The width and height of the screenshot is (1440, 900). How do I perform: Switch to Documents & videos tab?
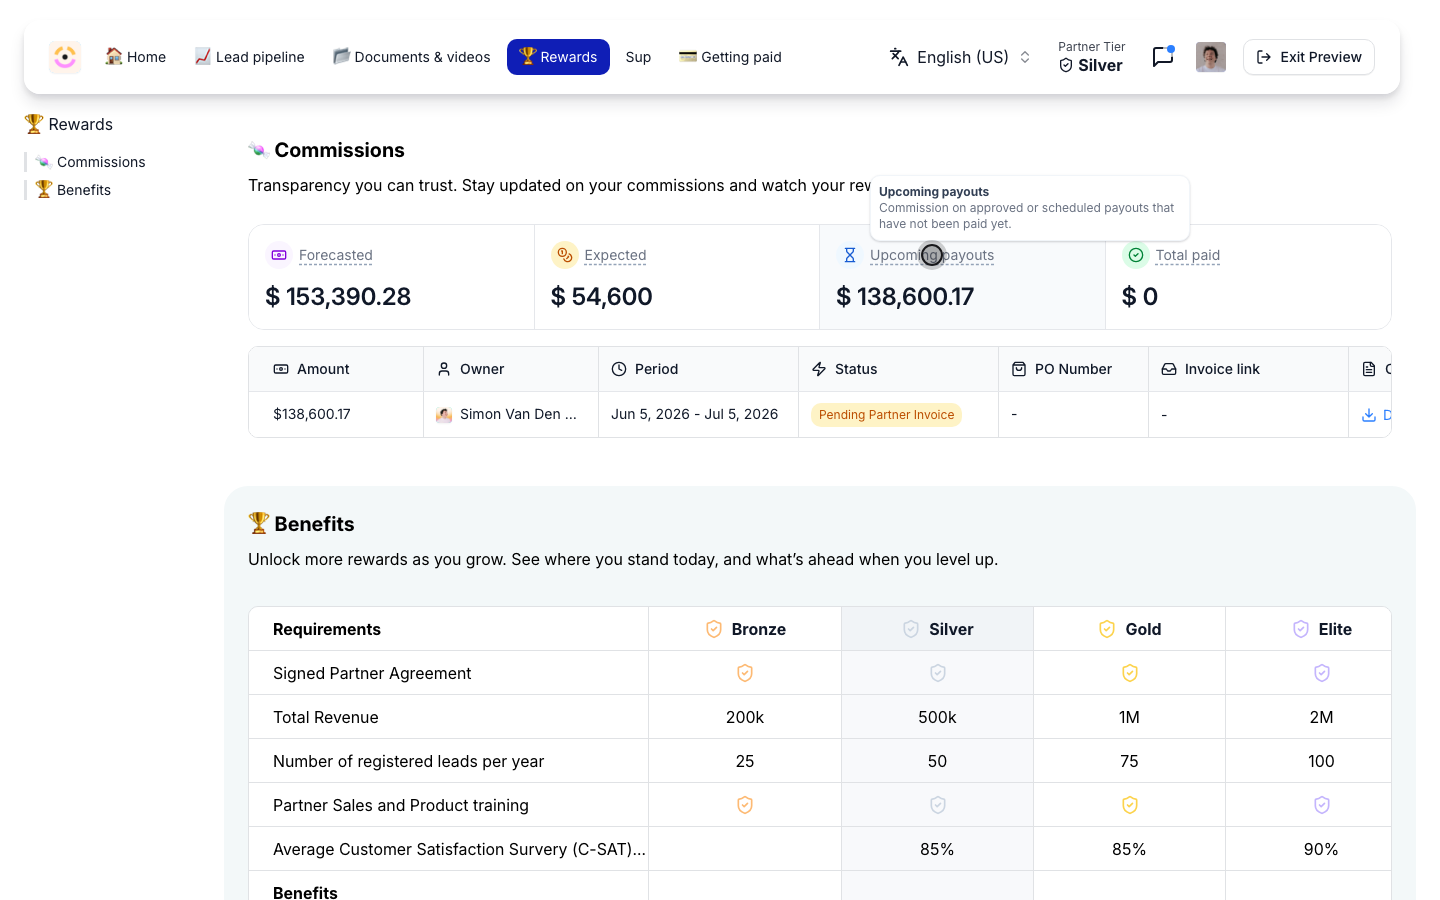411,57
